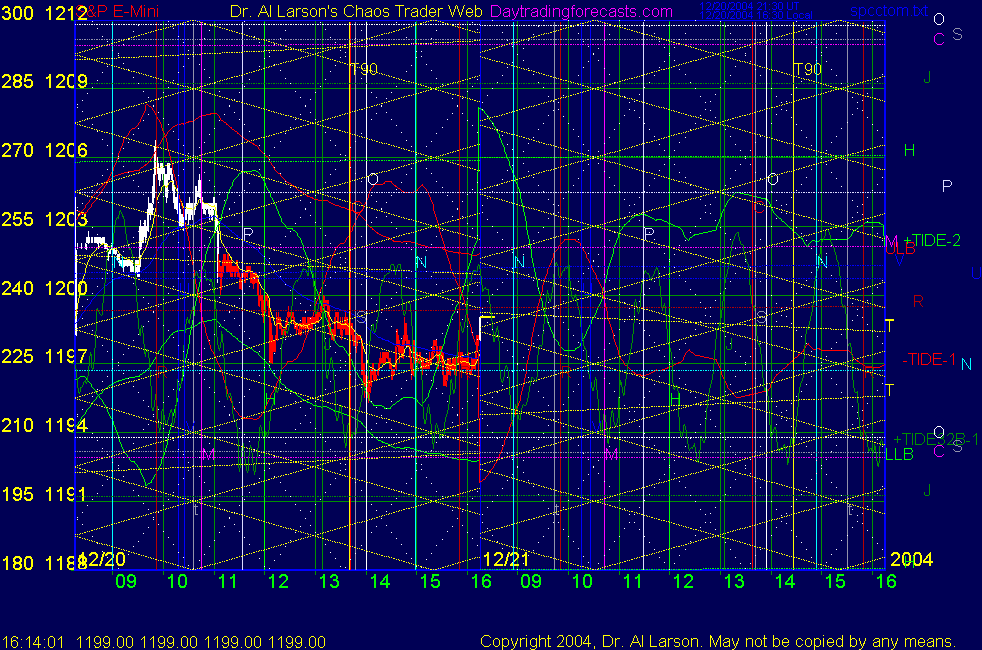982x650 pixels.
Task: Click the cyan N label near hour 15 on 12/20
Action: click(x=421, y=262)
